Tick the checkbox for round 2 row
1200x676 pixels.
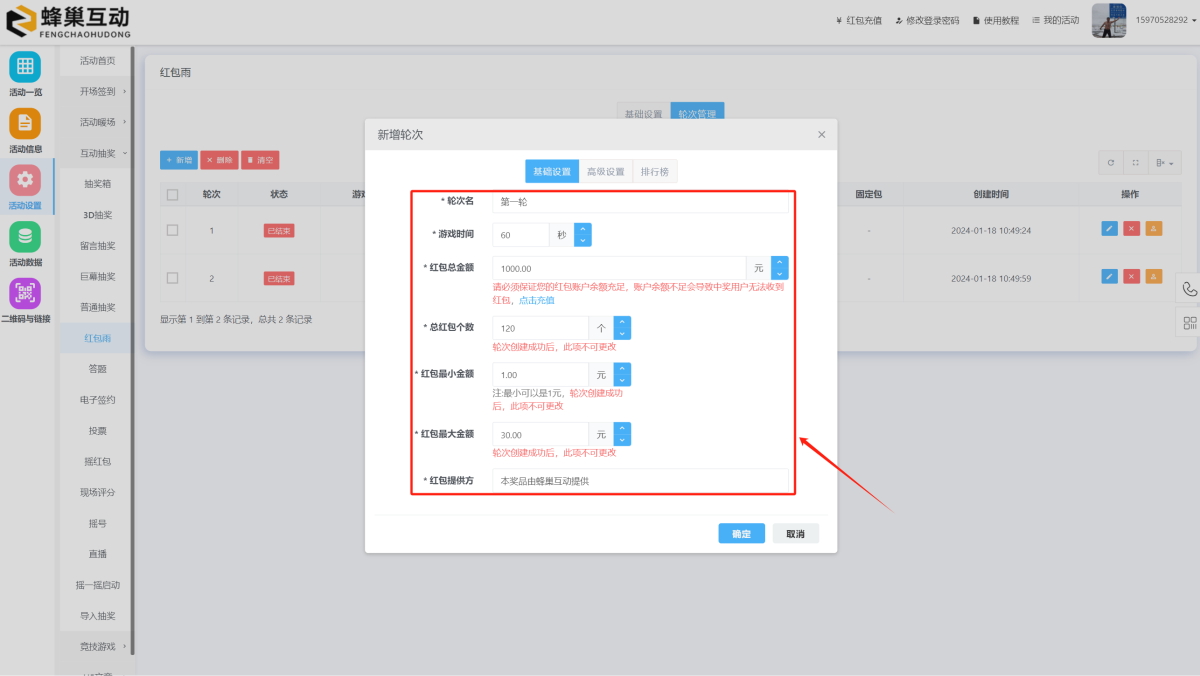point(172,278)
